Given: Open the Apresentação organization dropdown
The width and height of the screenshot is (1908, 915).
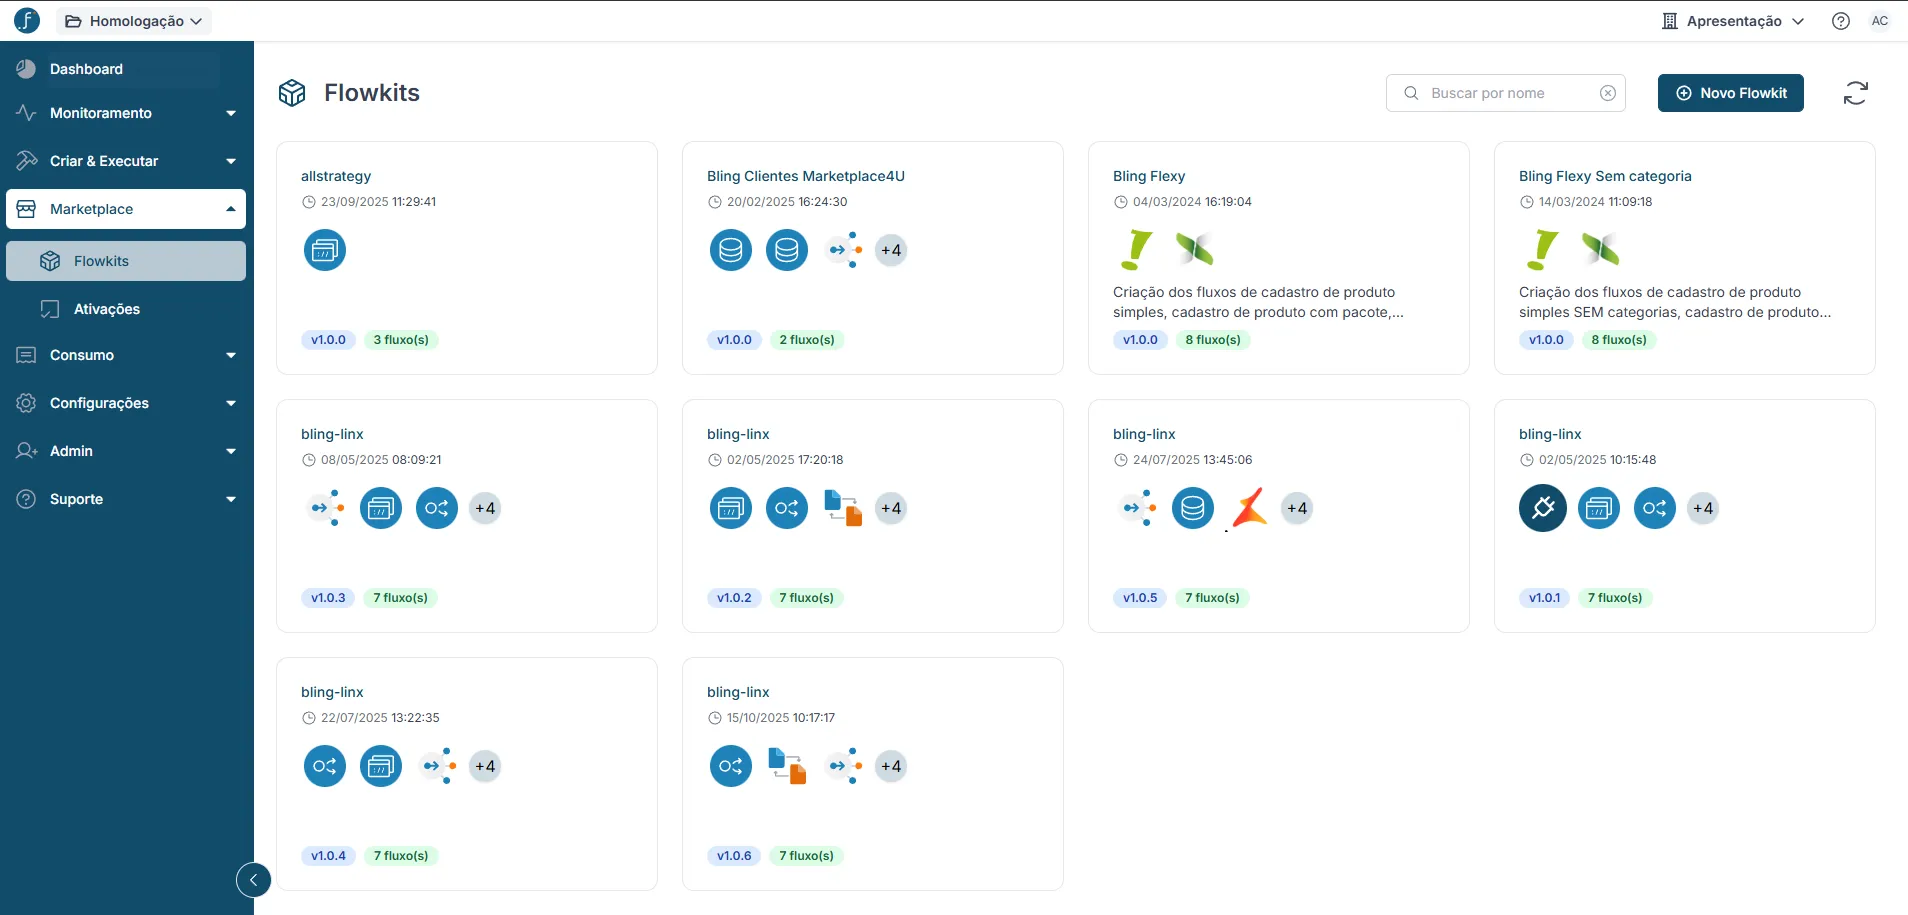Looking at the screenshot, I should point(1733,21).
